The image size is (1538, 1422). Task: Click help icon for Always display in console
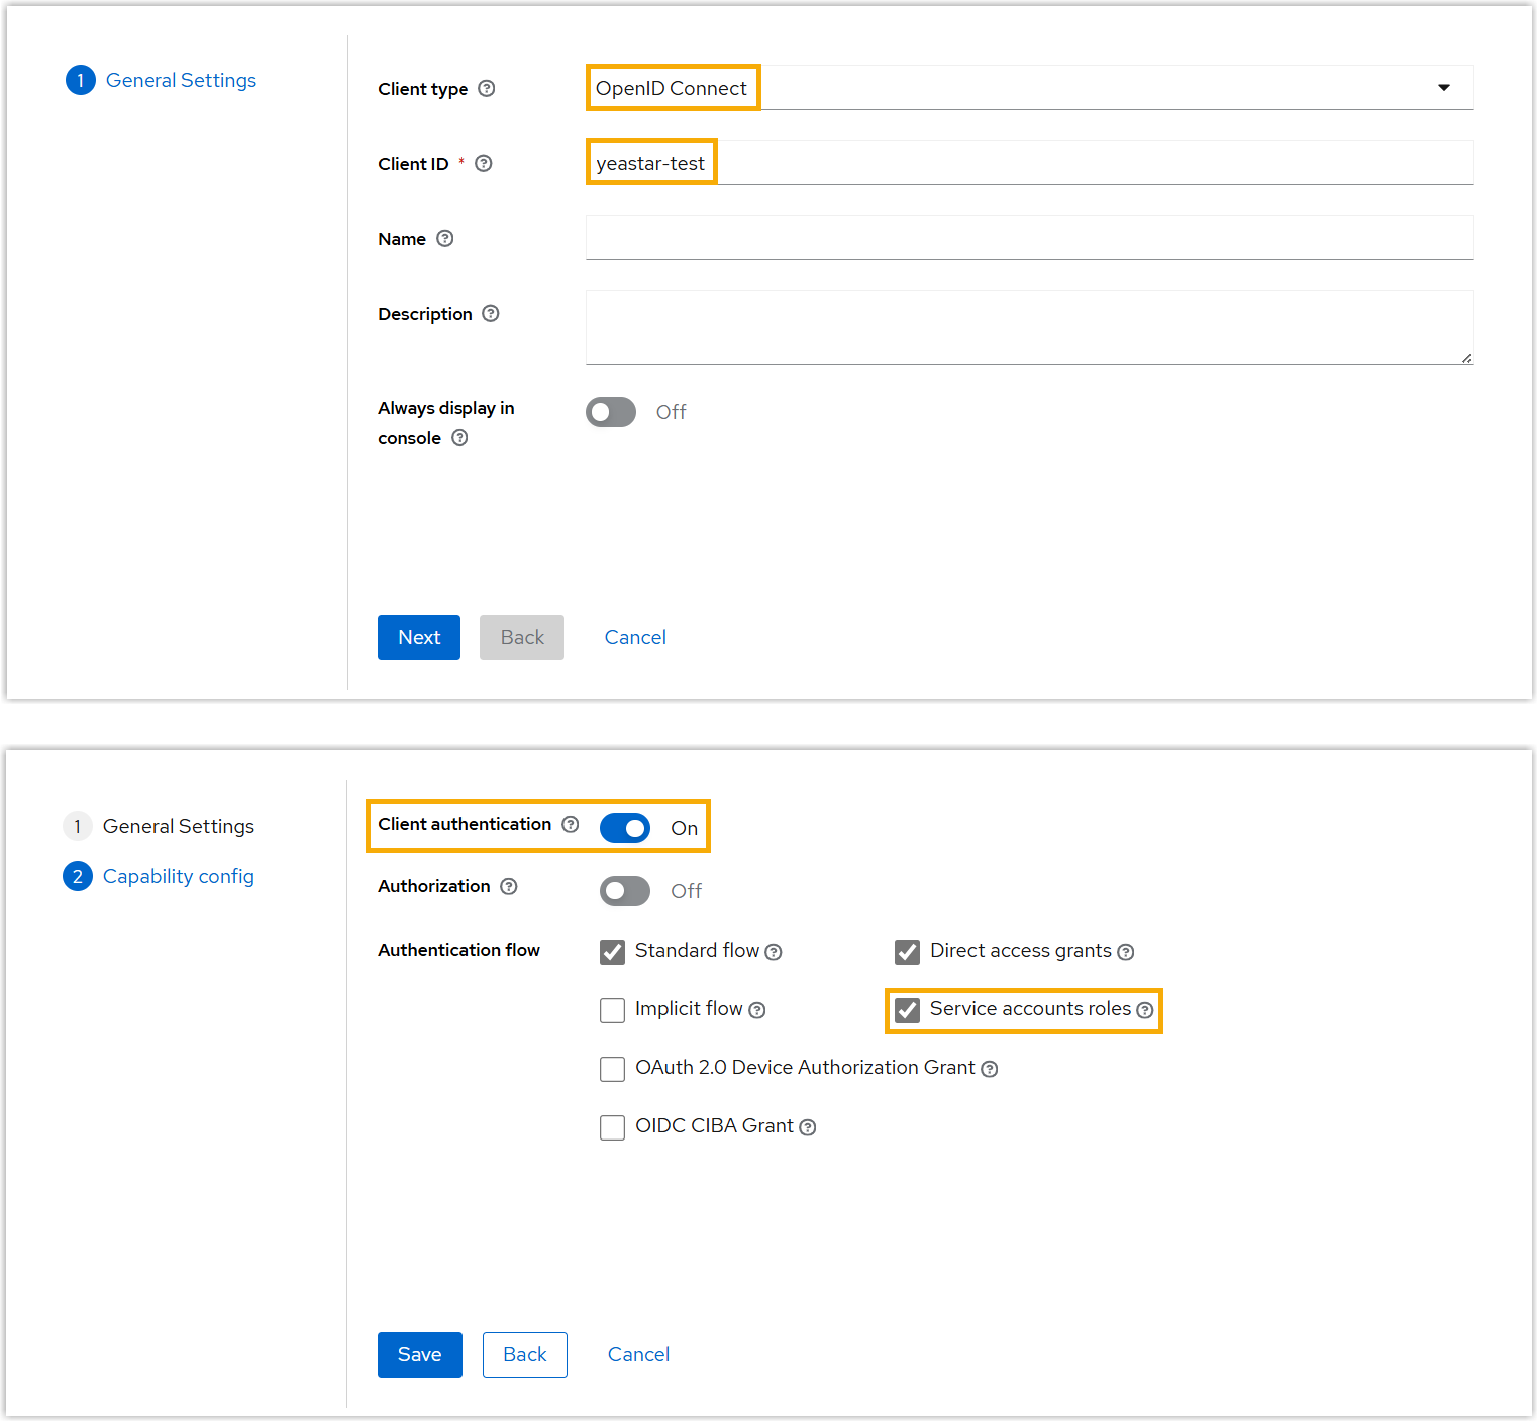click(460, 437)
